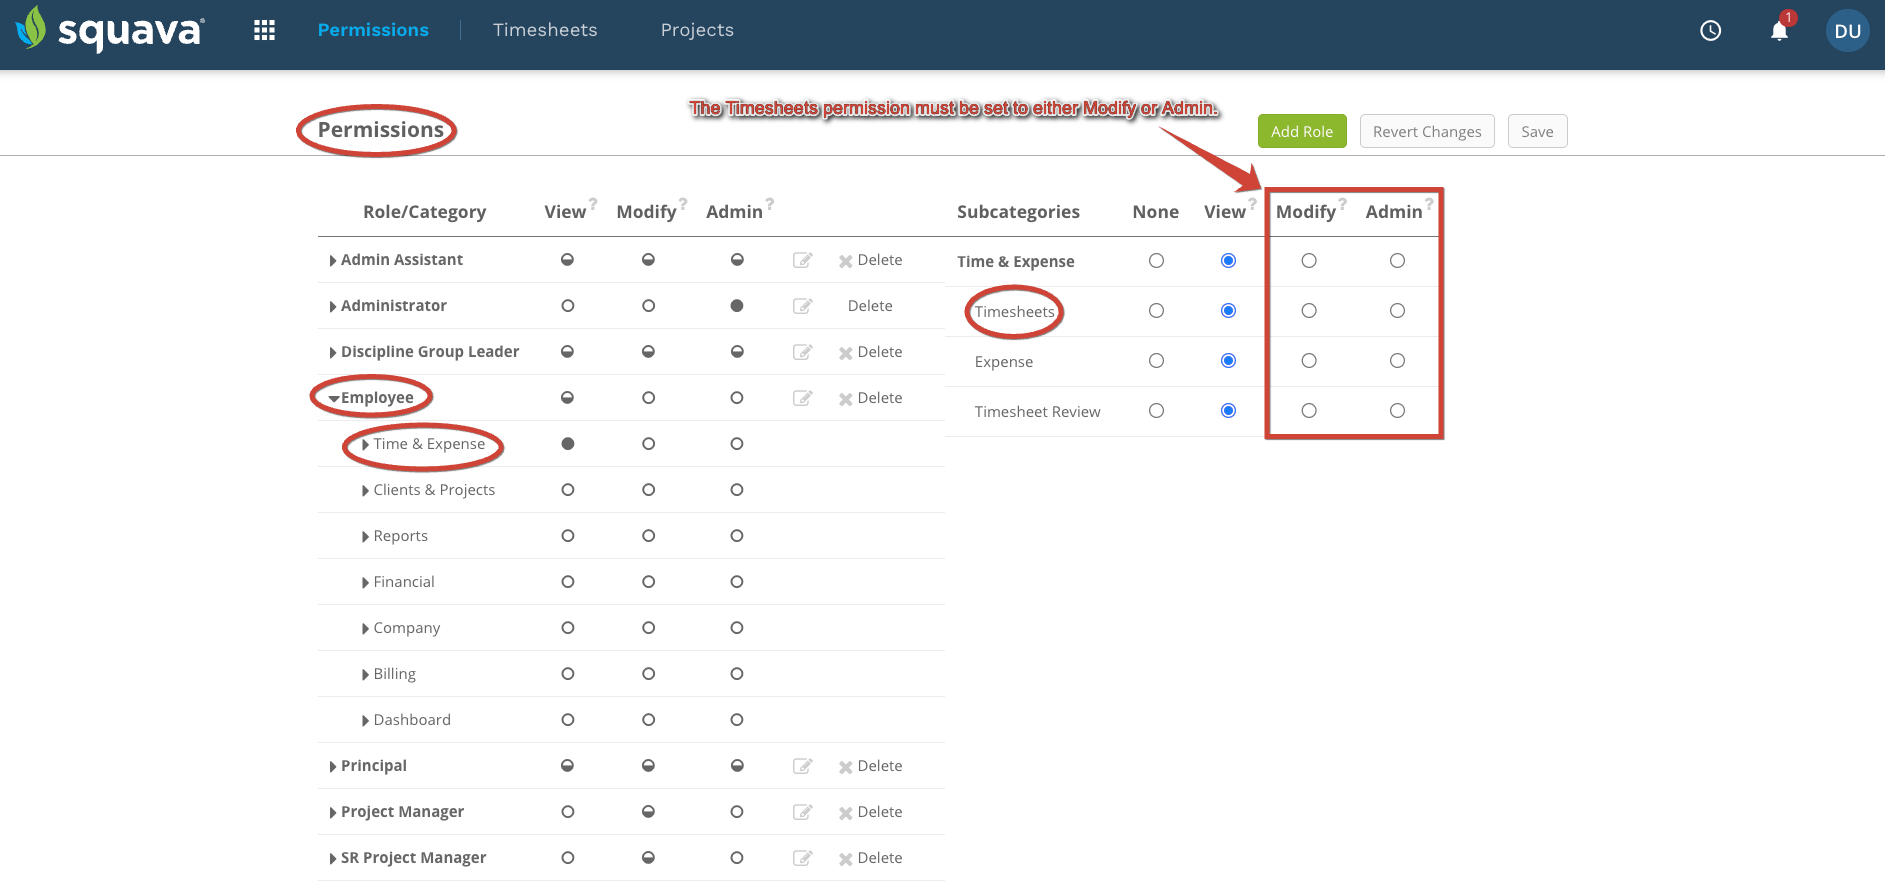Screen dimensions: 1885x882
Task: Click the help question mark beside Modify subcategory
Action: (x=1343, y=203)
